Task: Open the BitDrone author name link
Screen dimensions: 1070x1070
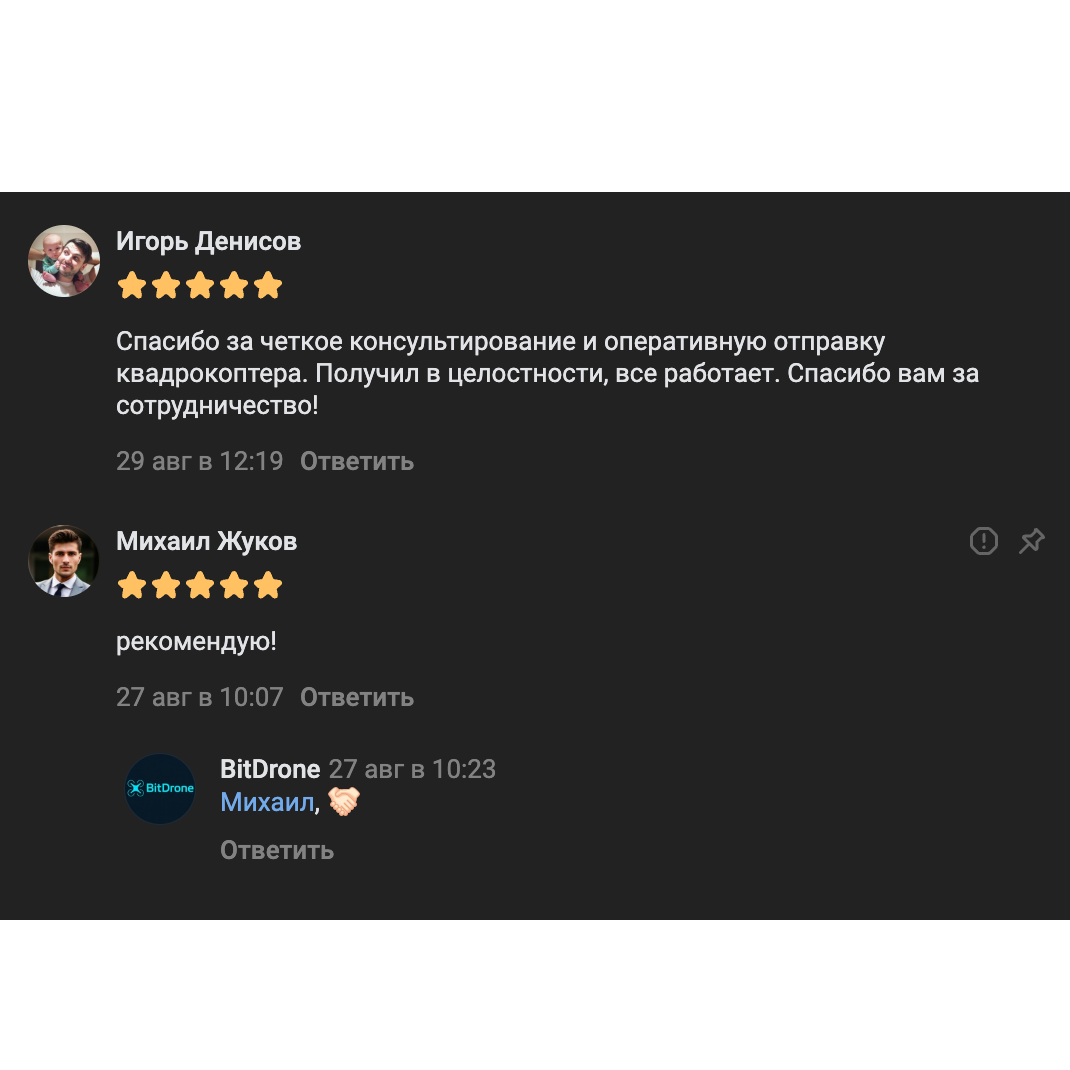Action: [x=270, y=769]
